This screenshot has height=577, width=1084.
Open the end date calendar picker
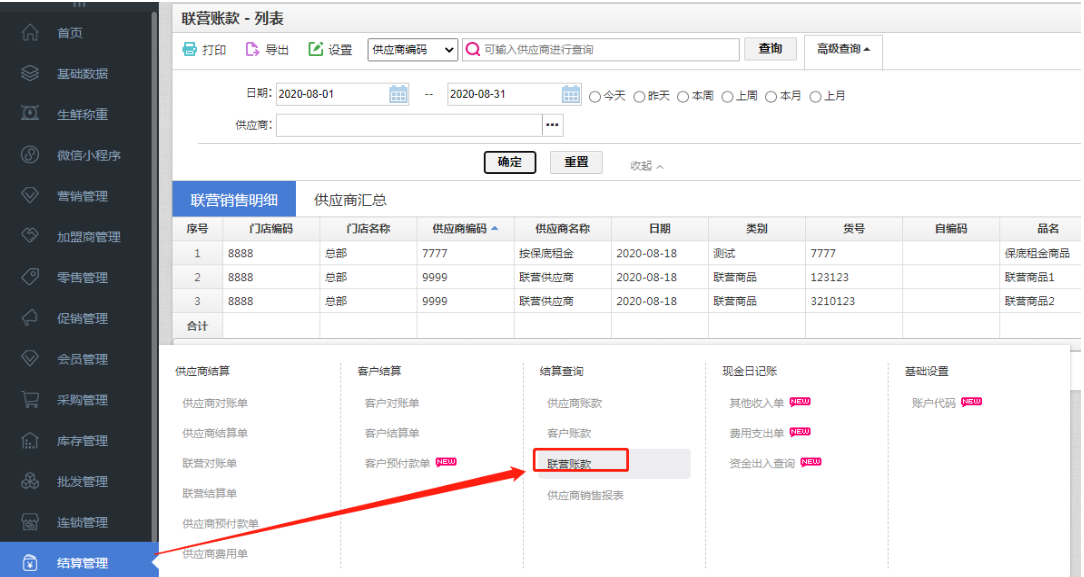coord(570,94)
